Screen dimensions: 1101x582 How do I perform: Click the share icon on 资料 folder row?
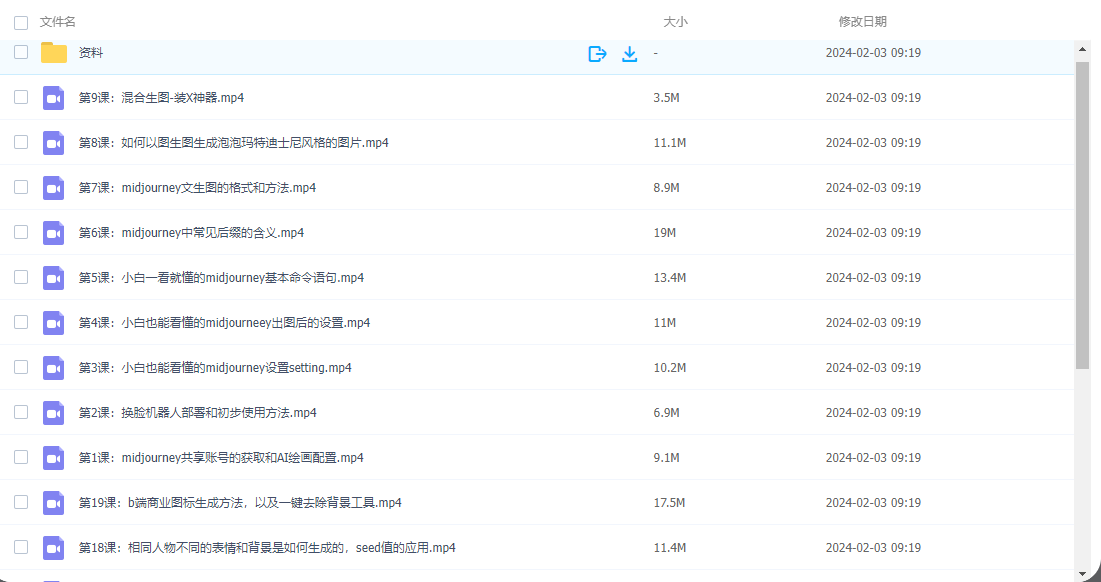pyautogui.click(x=597, y=53)
